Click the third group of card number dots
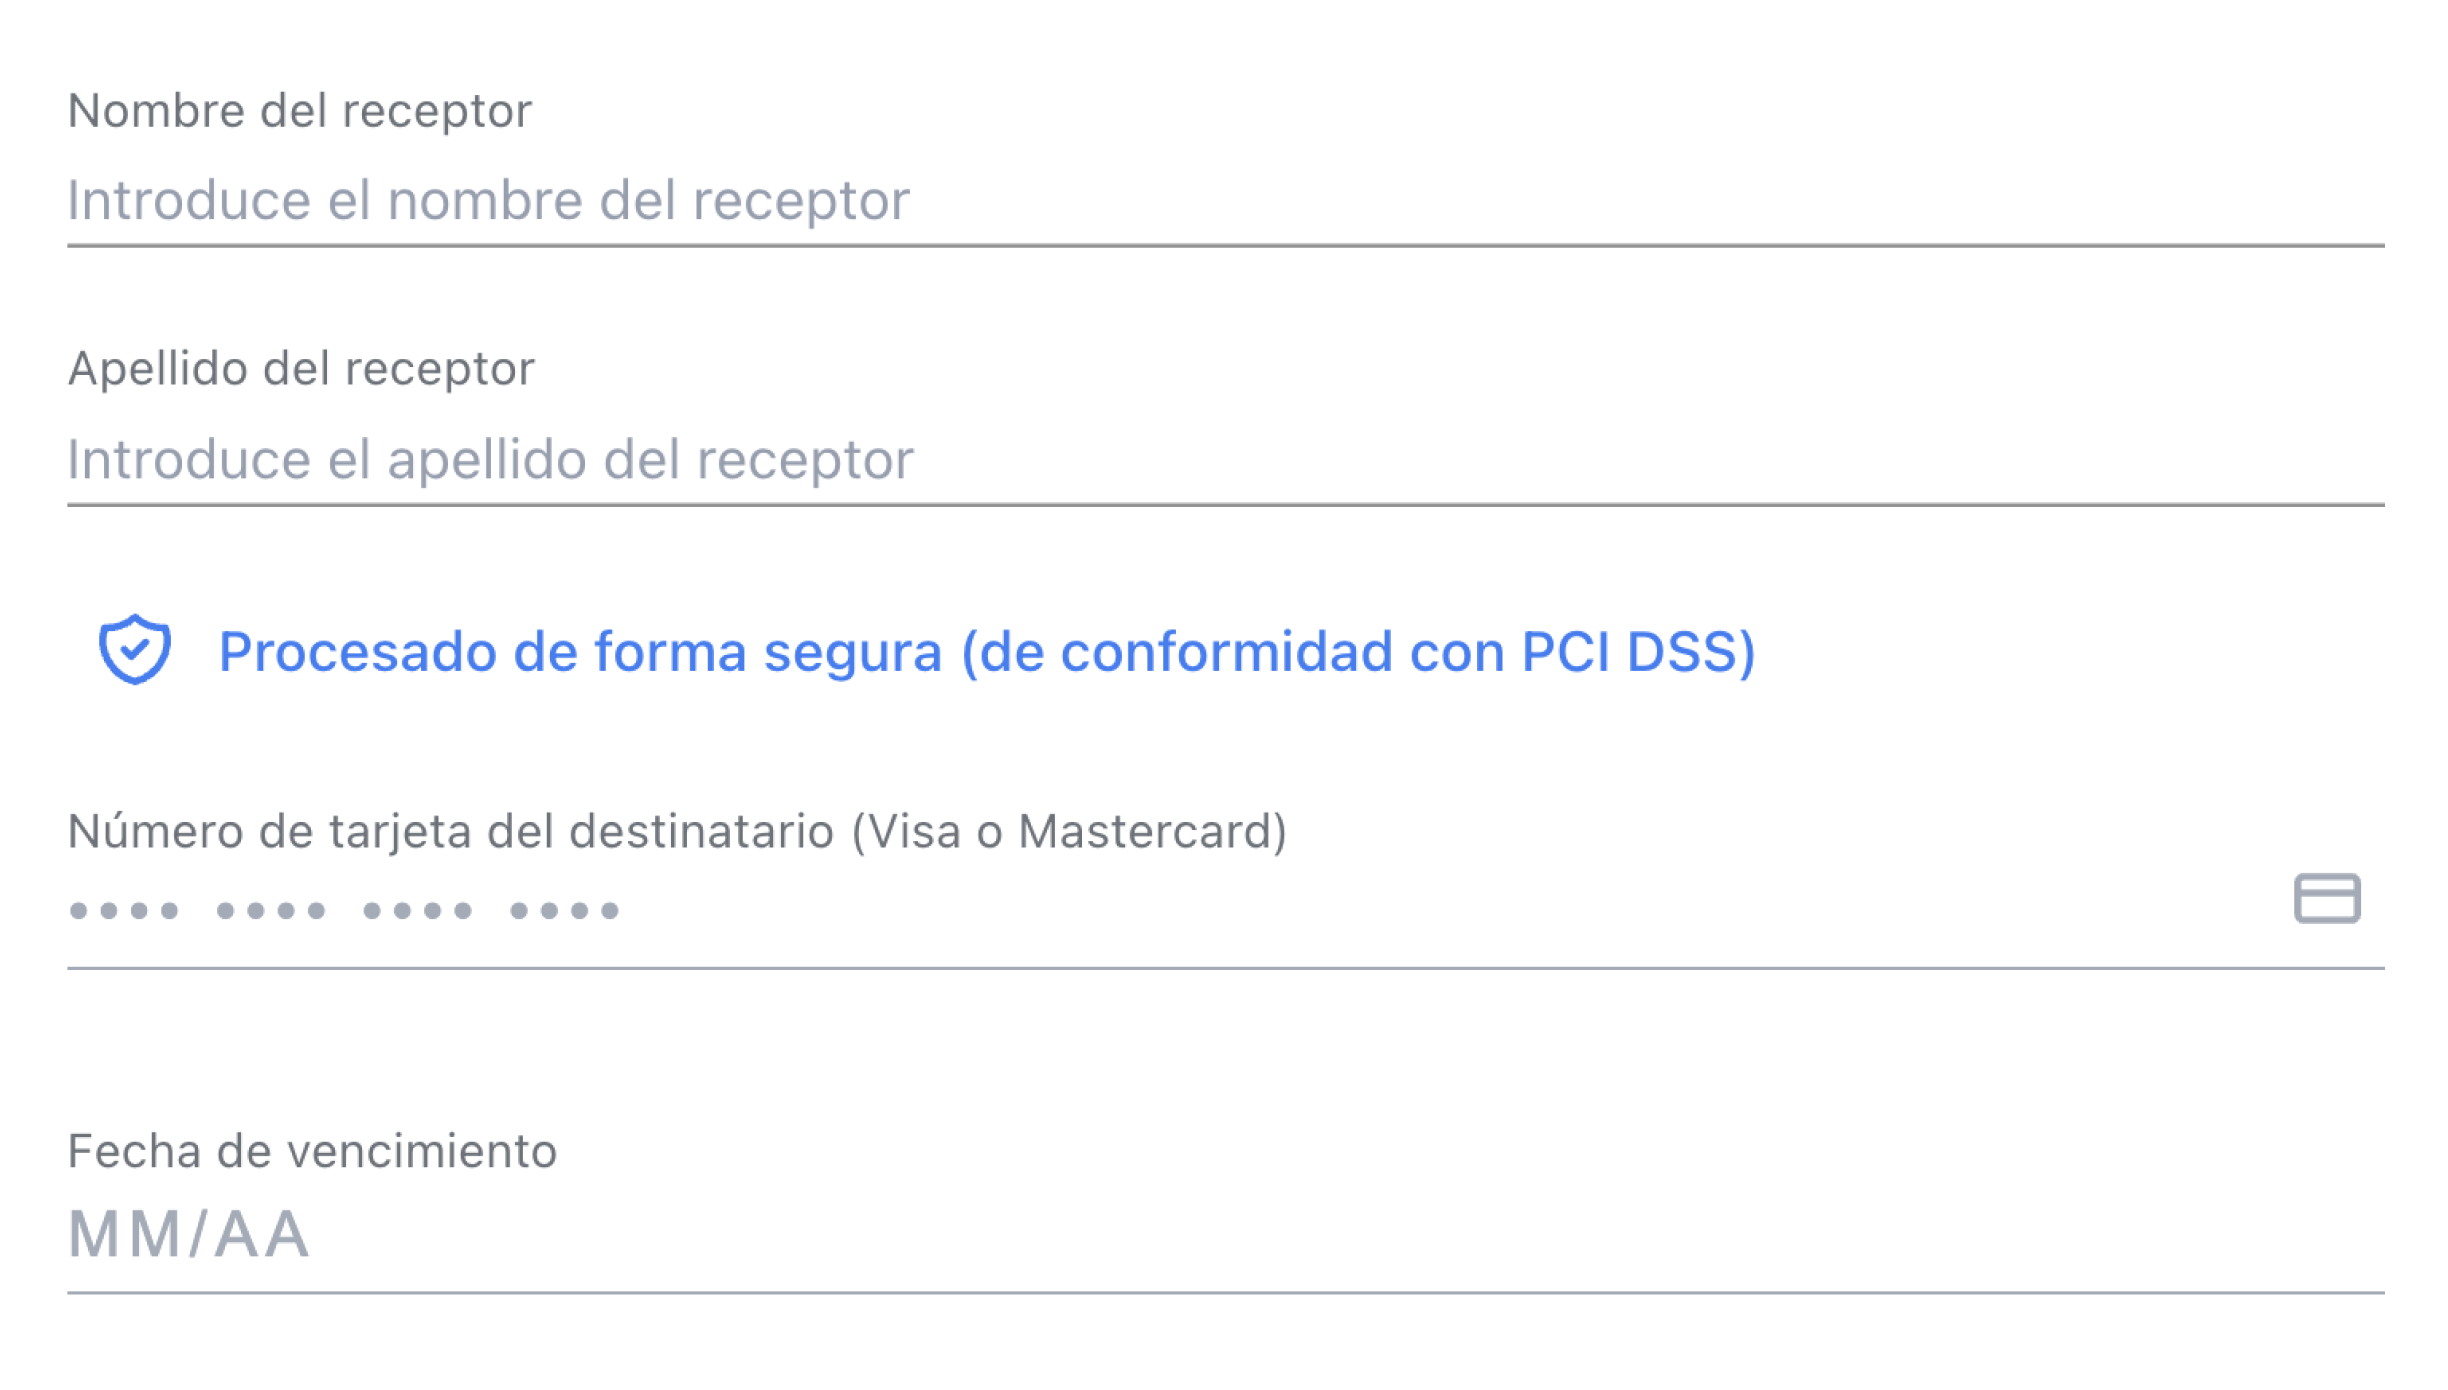2448x1390 pixels. (418, 910)
